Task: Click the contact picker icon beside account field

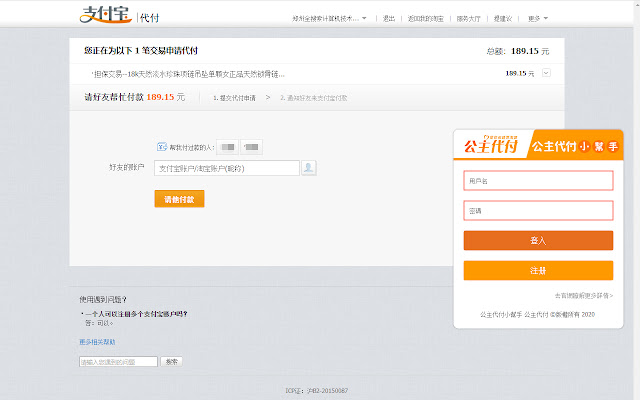Action: point(309,168)
